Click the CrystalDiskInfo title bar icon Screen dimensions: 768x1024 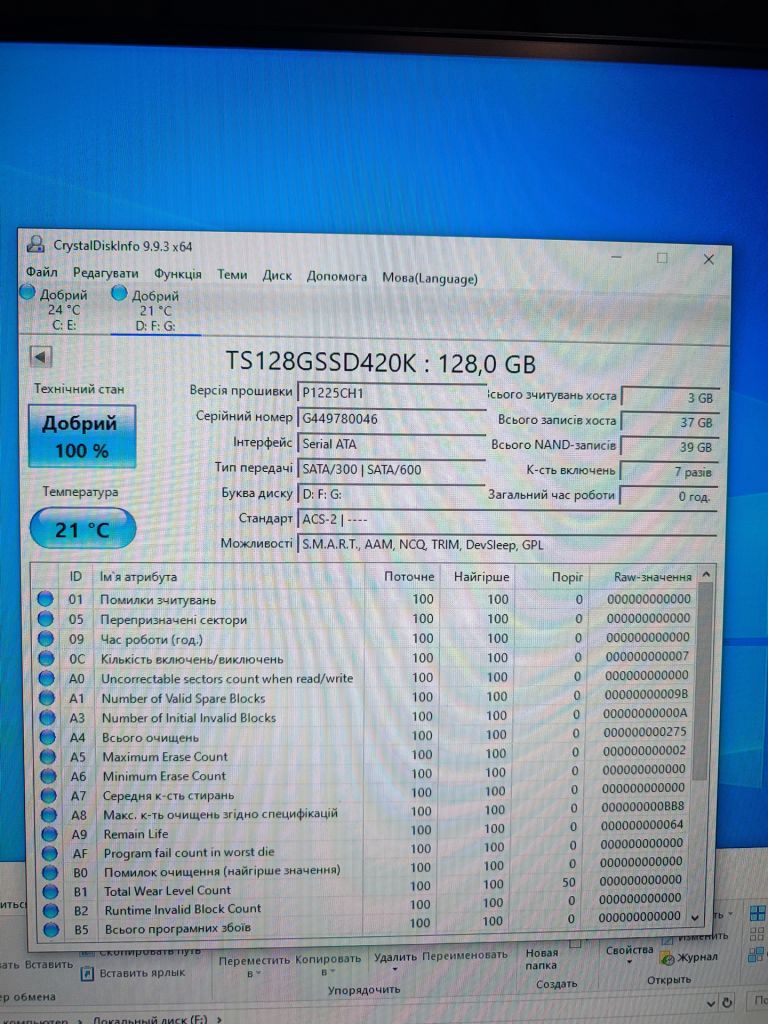tap(36, 244)
